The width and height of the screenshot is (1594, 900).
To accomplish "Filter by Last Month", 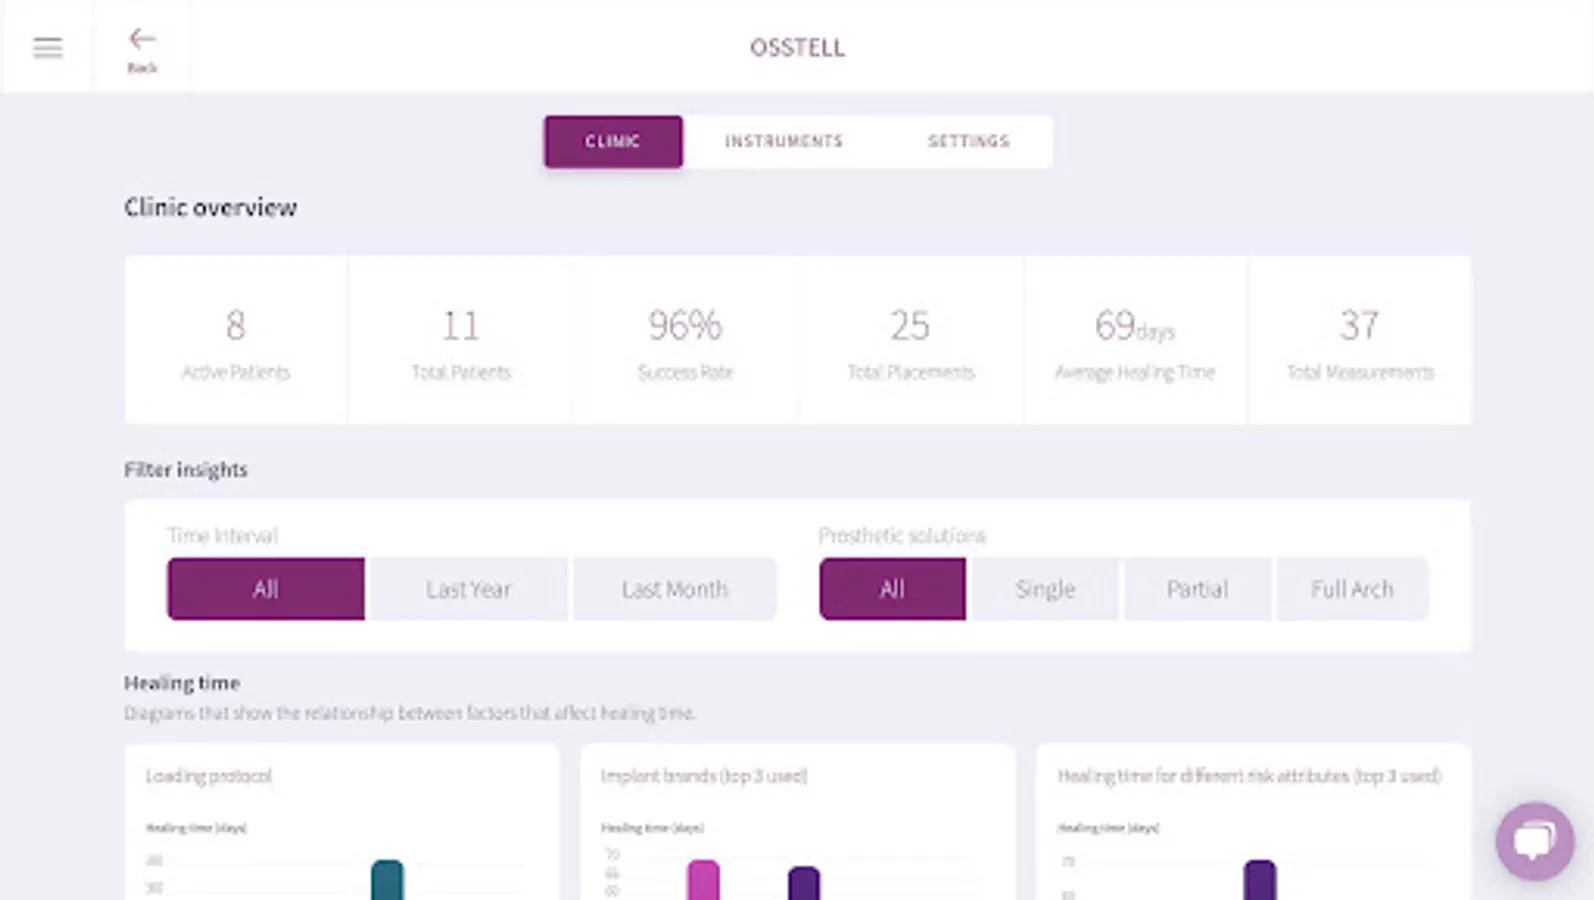I will pyautogui.click(x=675, y=589).
